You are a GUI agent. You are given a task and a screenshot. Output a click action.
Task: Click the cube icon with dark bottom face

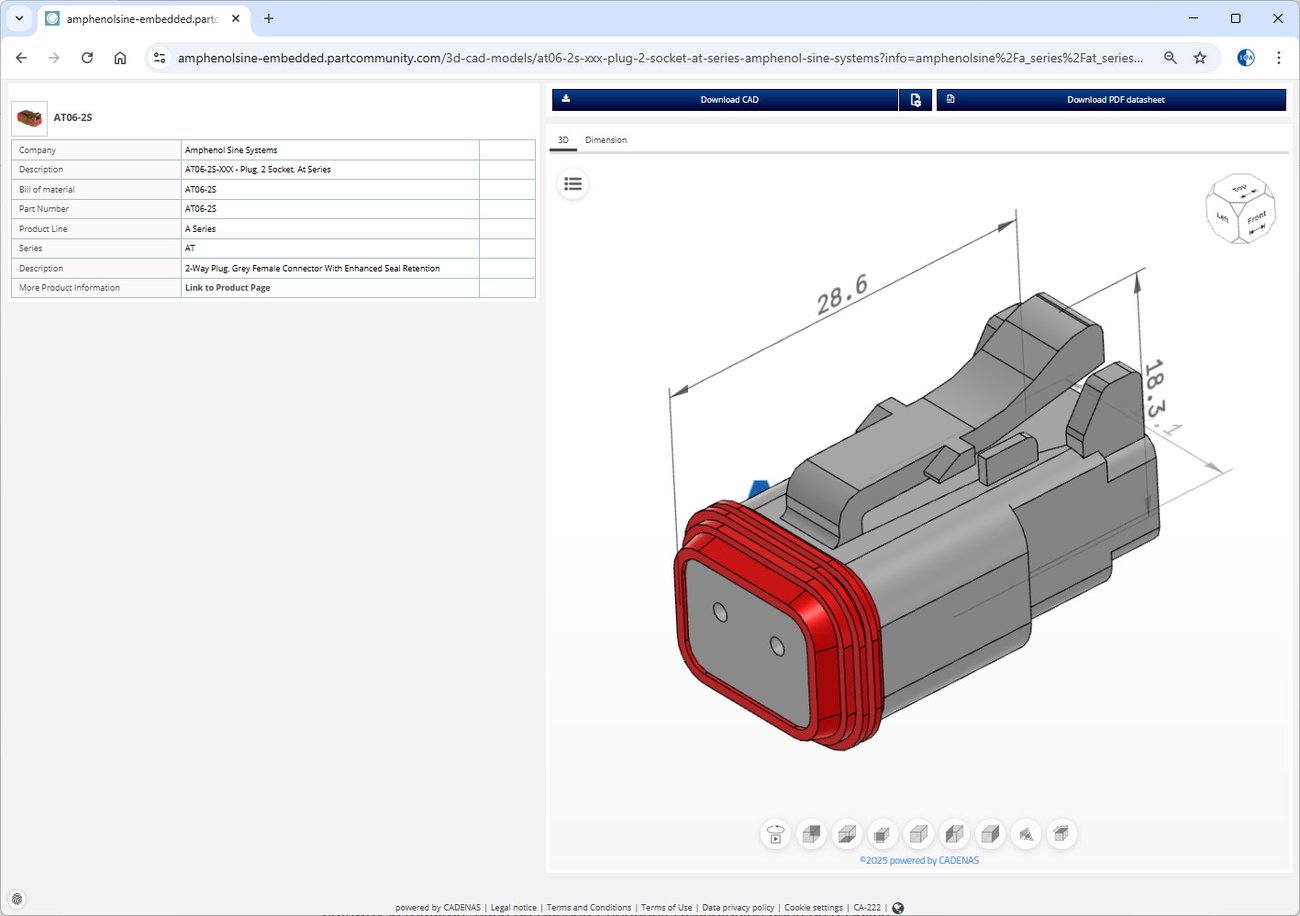coord(847,834)
